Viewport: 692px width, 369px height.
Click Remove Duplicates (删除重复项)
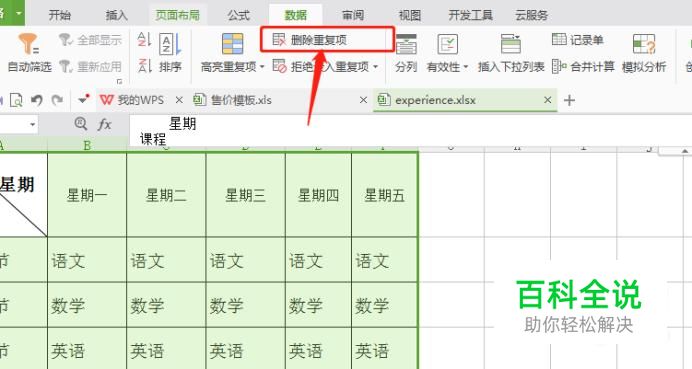tap(309, 40)
